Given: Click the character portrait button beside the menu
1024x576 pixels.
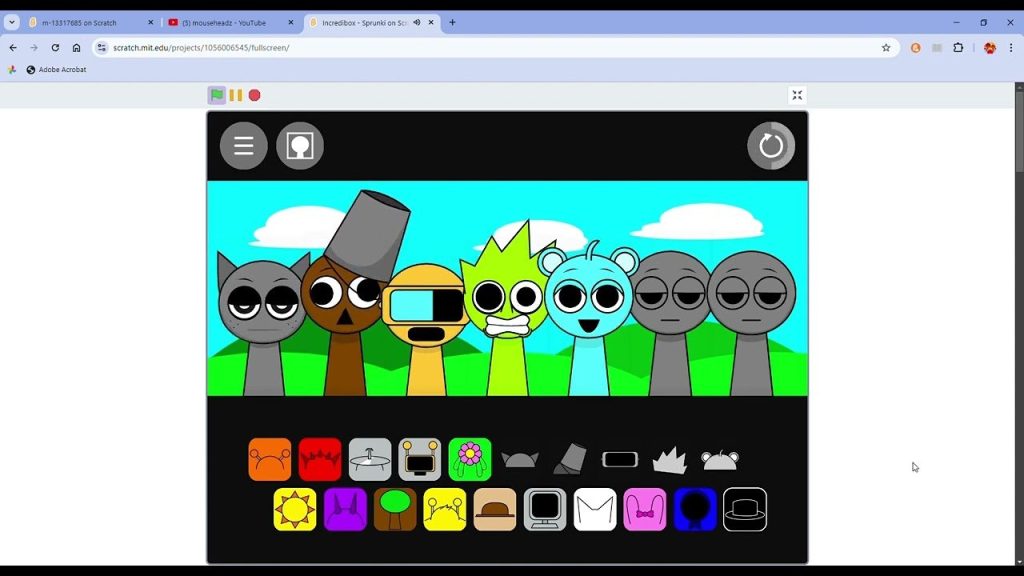Looking at the screenshot, I should point(300,146).
